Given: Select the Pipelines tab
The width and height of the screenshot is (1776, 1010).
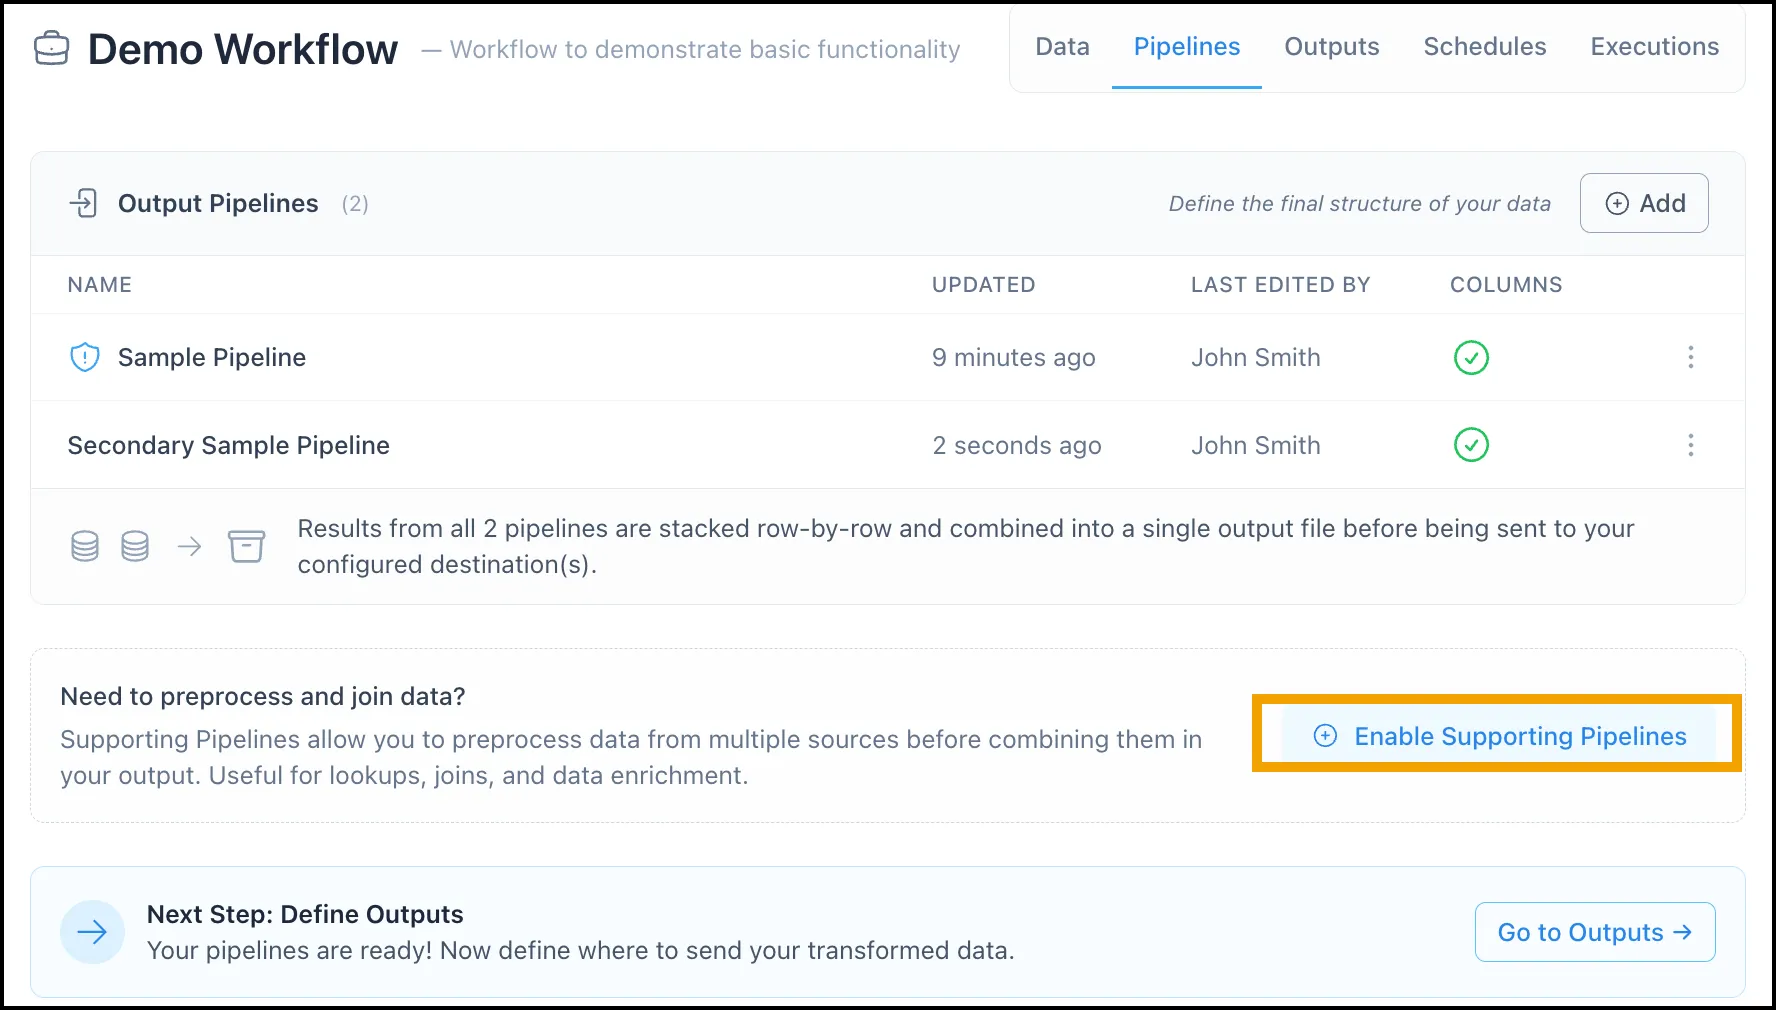Looking at the screenshot, I should 1186,47.
